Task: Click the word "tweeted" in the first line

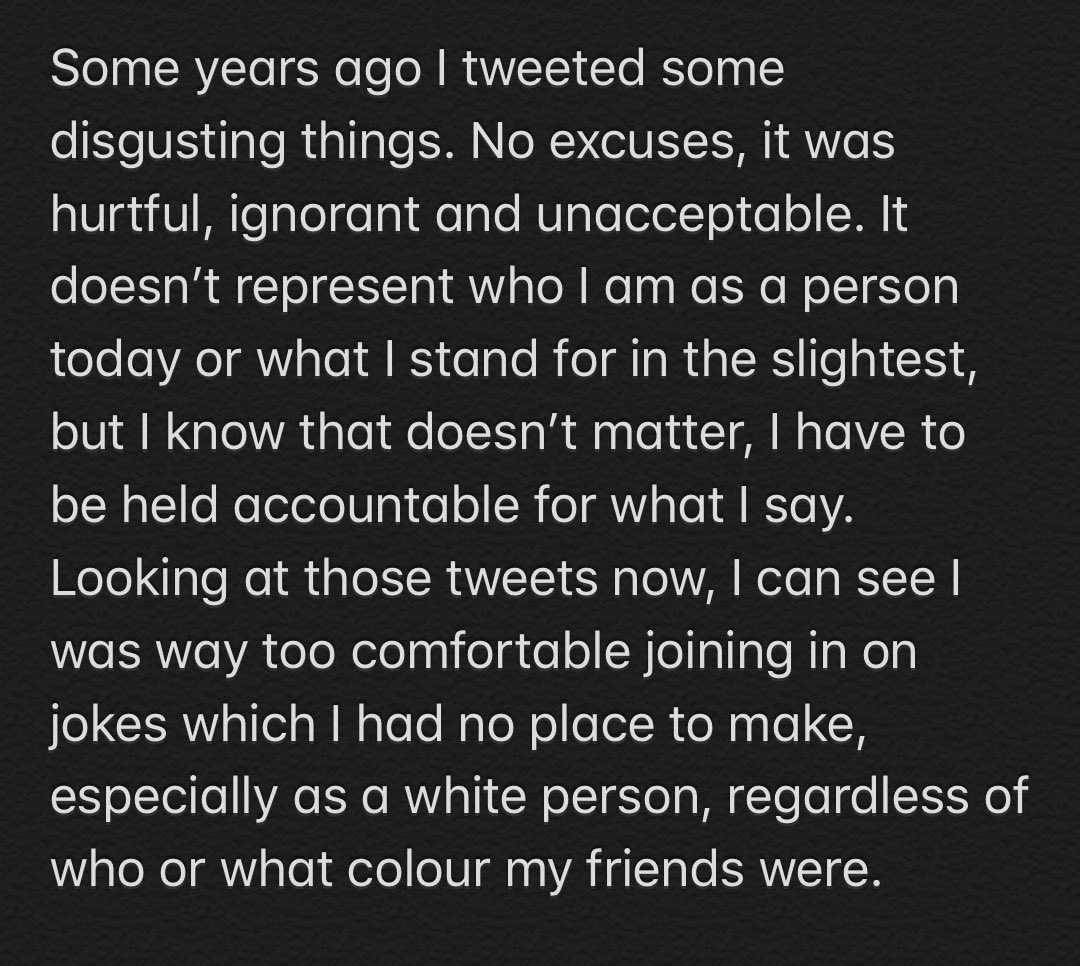Action: 554,70
